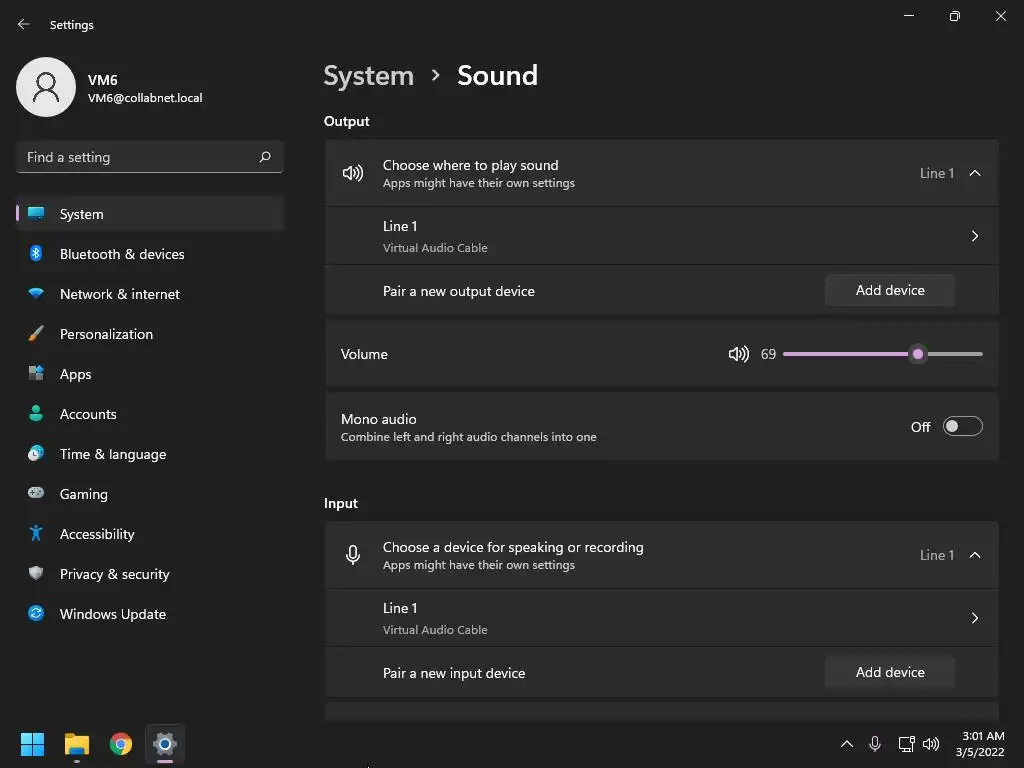
Task: Open Windows Update section
Action: coord(112,614)
